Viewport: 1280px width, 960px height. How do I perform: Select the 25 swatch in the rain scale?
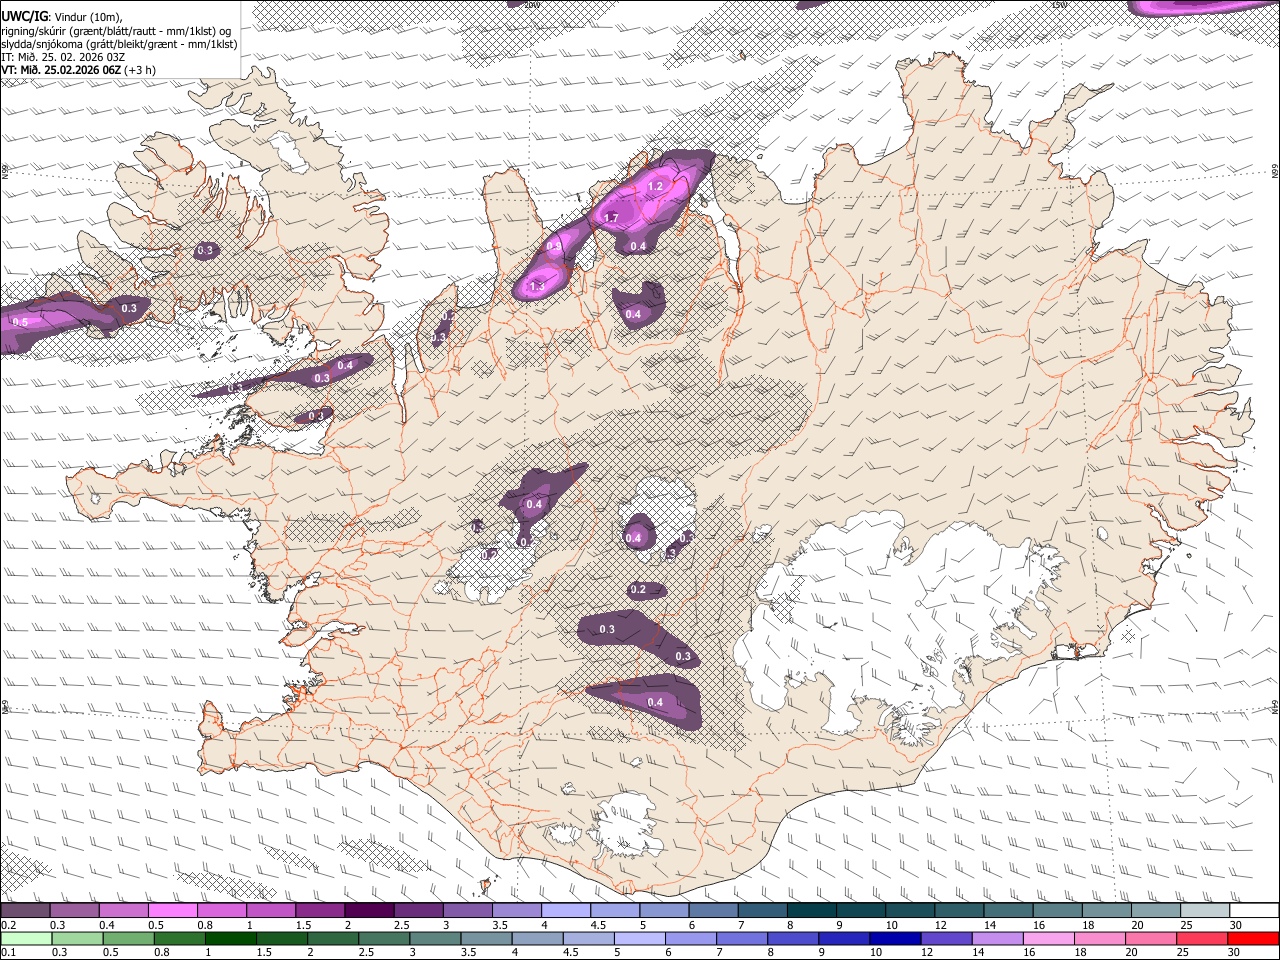pyautogui.click(x=1201, y=938)
